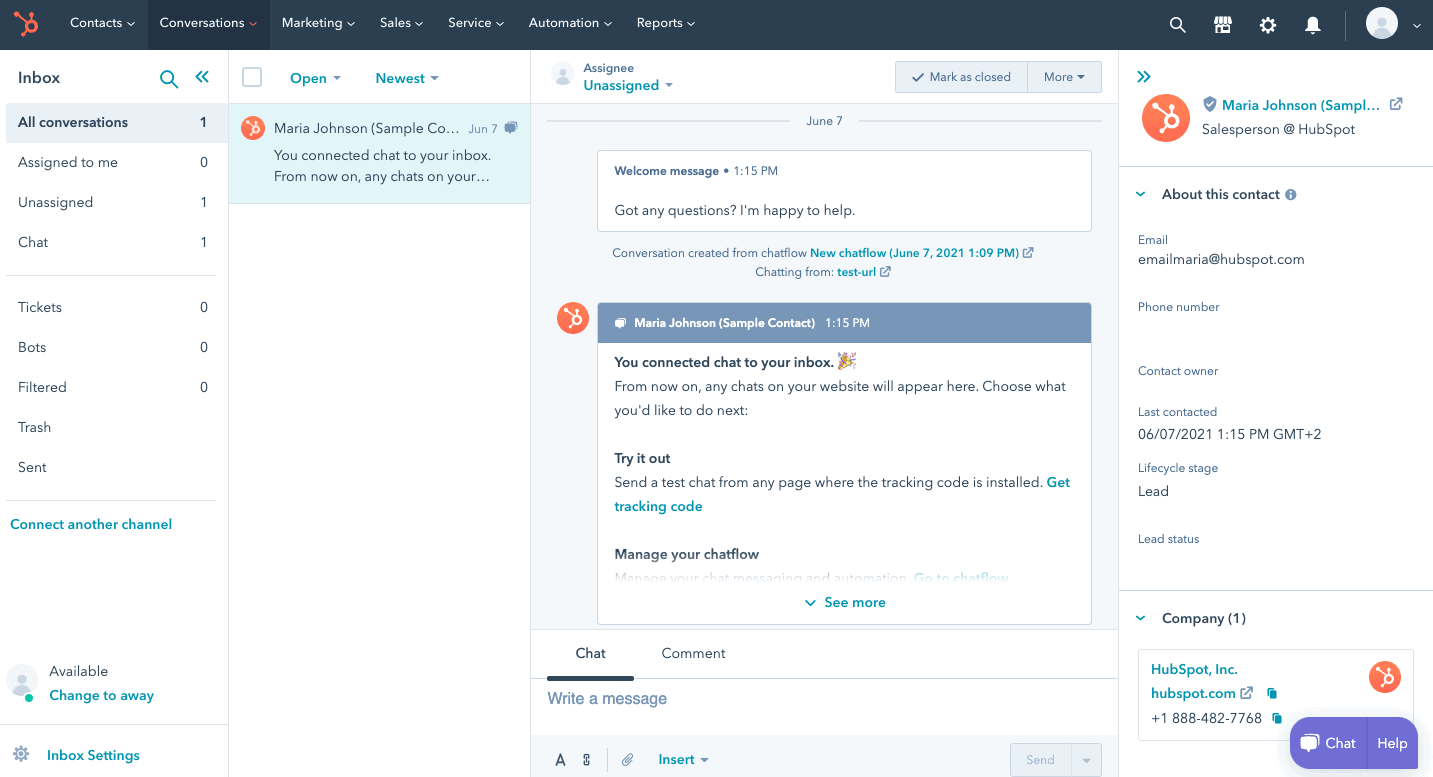Open the Newest sort dropdown
The height and width of the screenshot is (777, 1433).
(407, 78)
